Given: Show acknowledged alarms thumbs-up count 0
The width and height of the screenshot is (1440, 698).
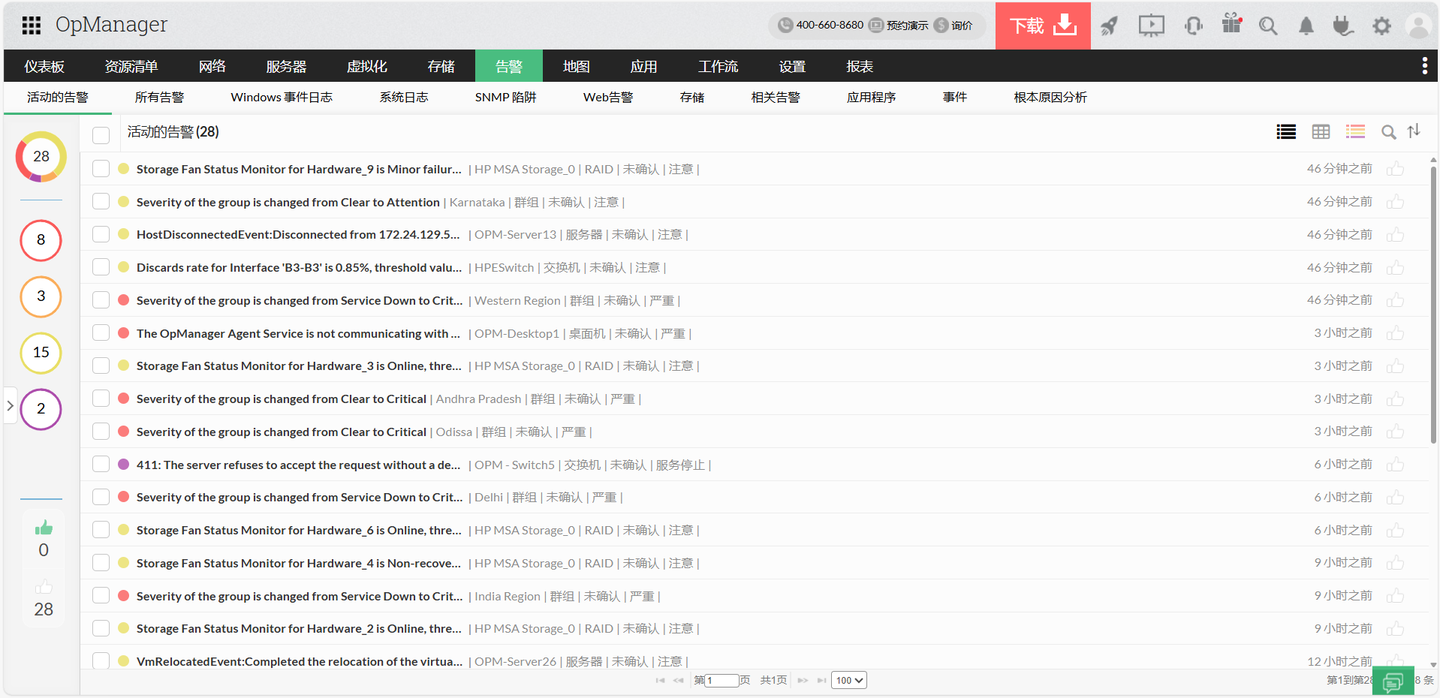Looking at the screenshot, I should click(x=43, y=539).
